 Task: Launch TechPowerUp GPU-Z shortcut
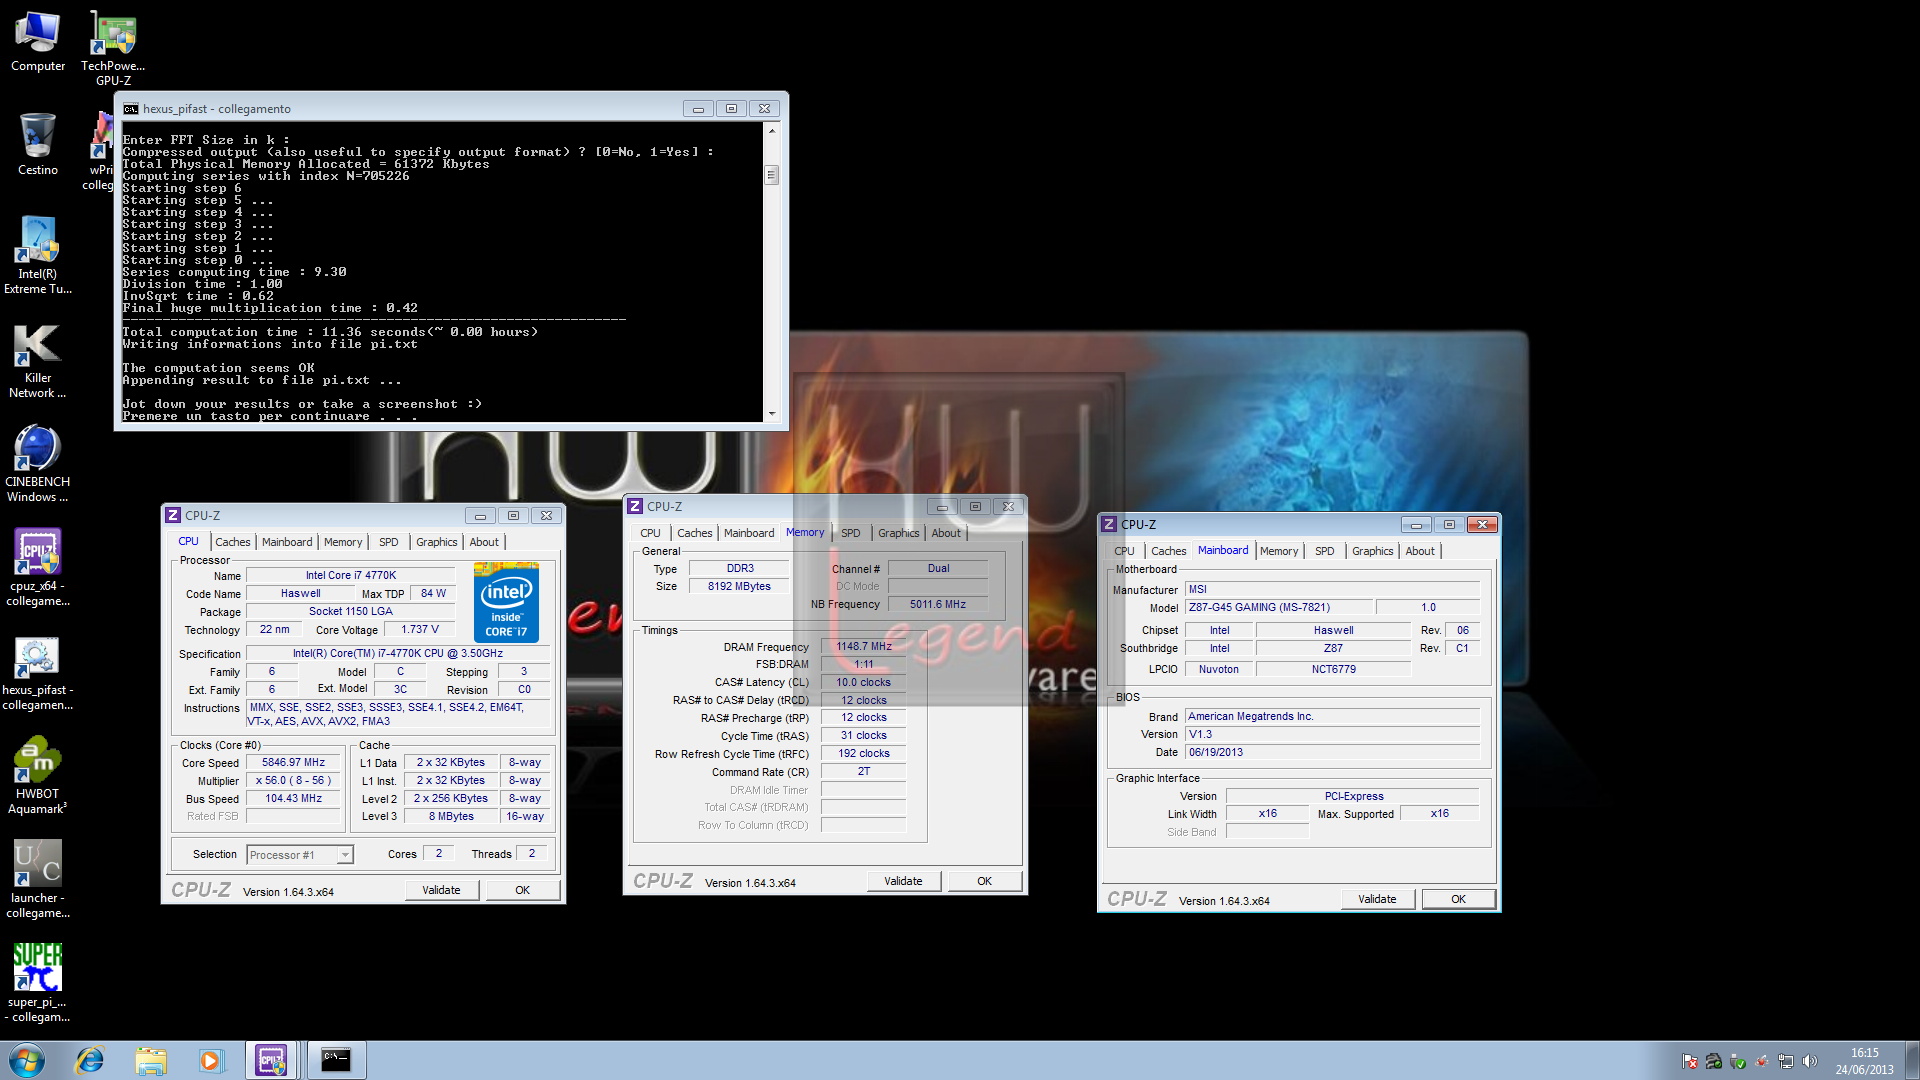113,48
